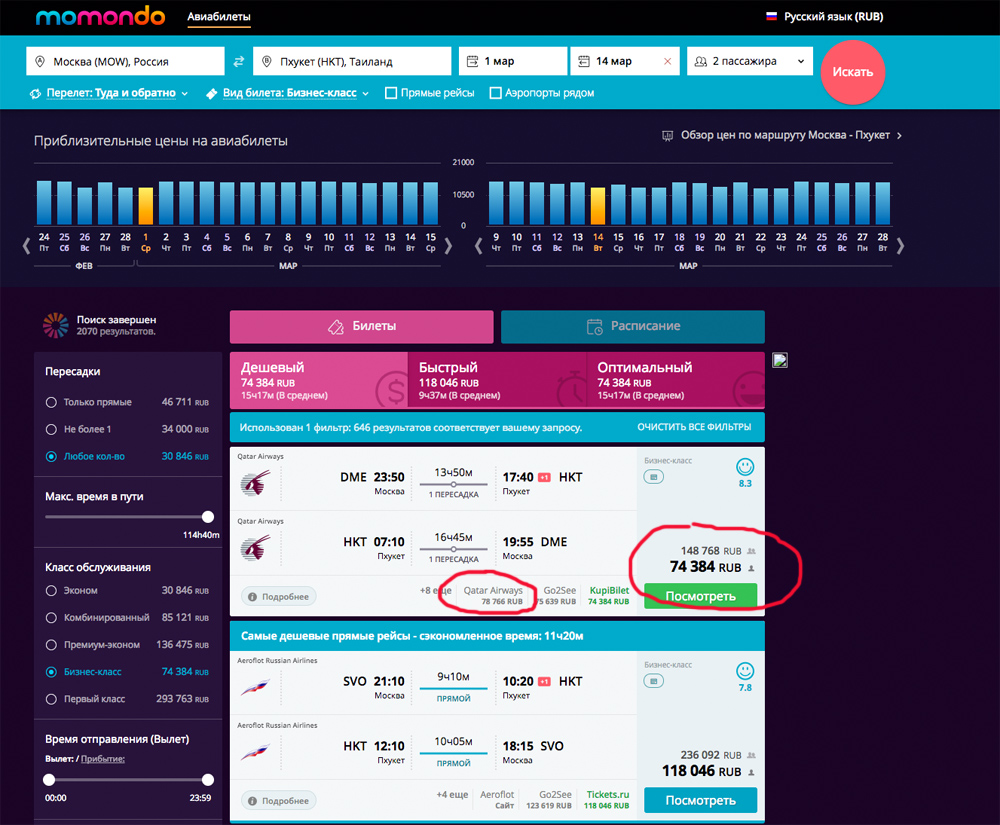1000x825 pixels.
Task: Click the 7.8 smiley rating icon
Action: tap(745, 671)
